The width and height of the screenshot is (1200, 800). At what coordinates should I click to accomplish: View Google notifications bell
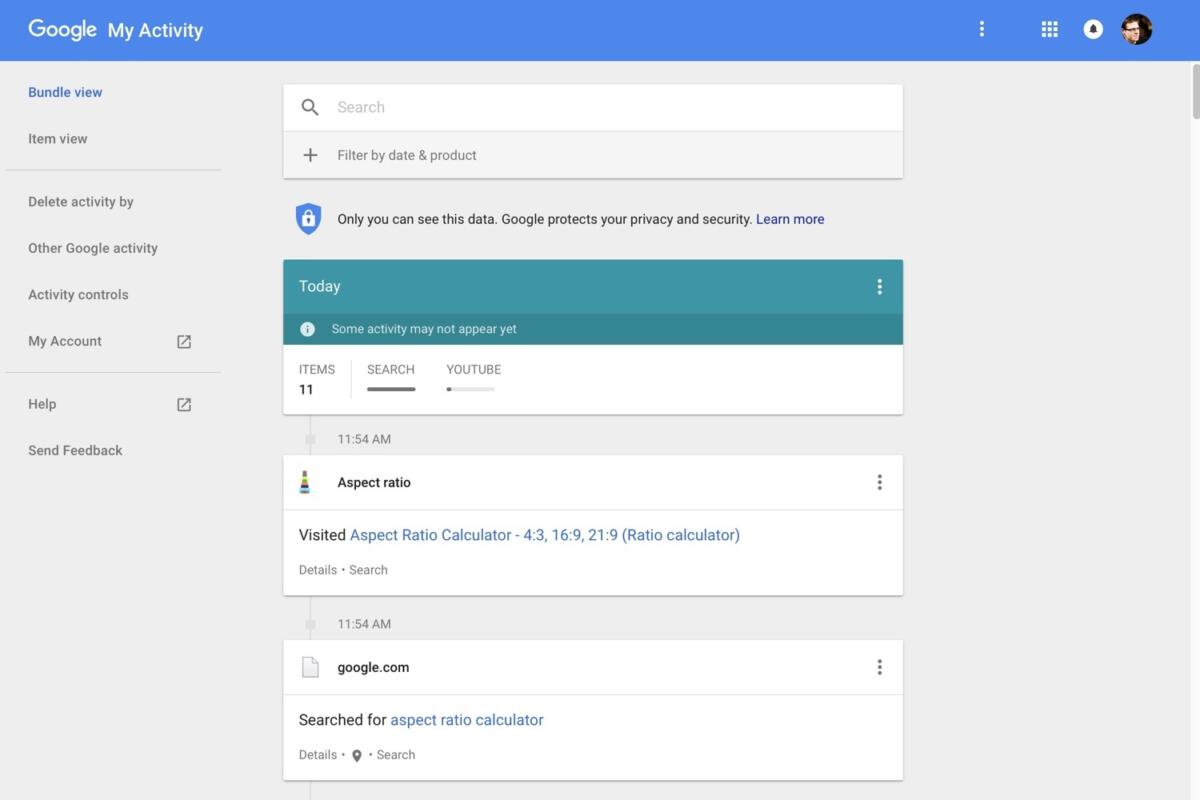click(x=1093, y=29)
